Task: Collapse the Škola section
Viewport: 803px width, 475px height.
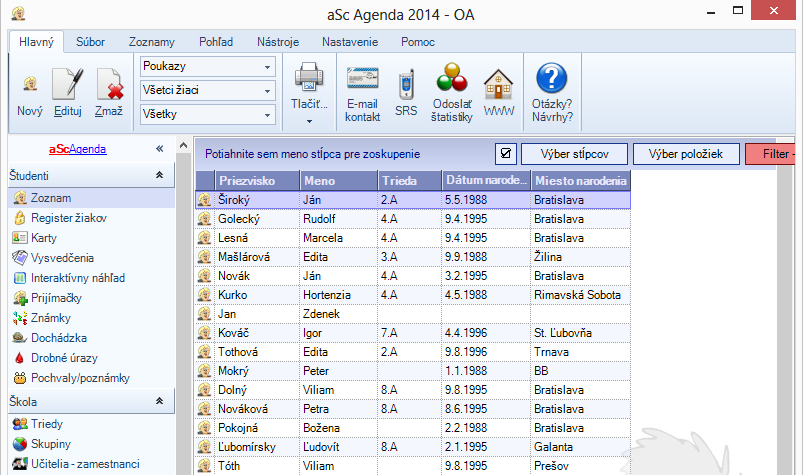Action: pyautogui.click(x=159, y=401)
